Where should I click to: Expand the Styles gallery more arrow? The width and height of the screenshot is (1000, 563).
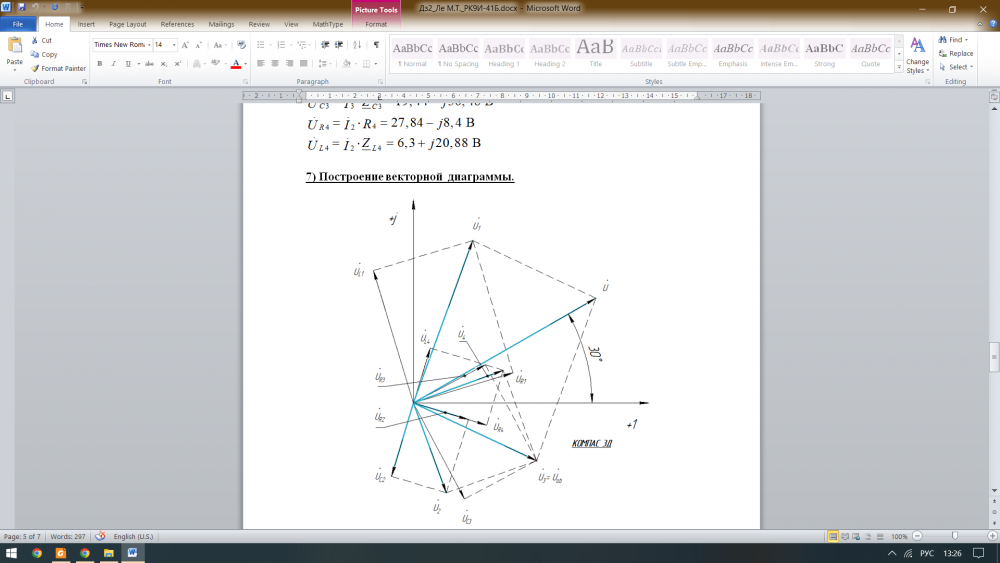tap(899, 67)
